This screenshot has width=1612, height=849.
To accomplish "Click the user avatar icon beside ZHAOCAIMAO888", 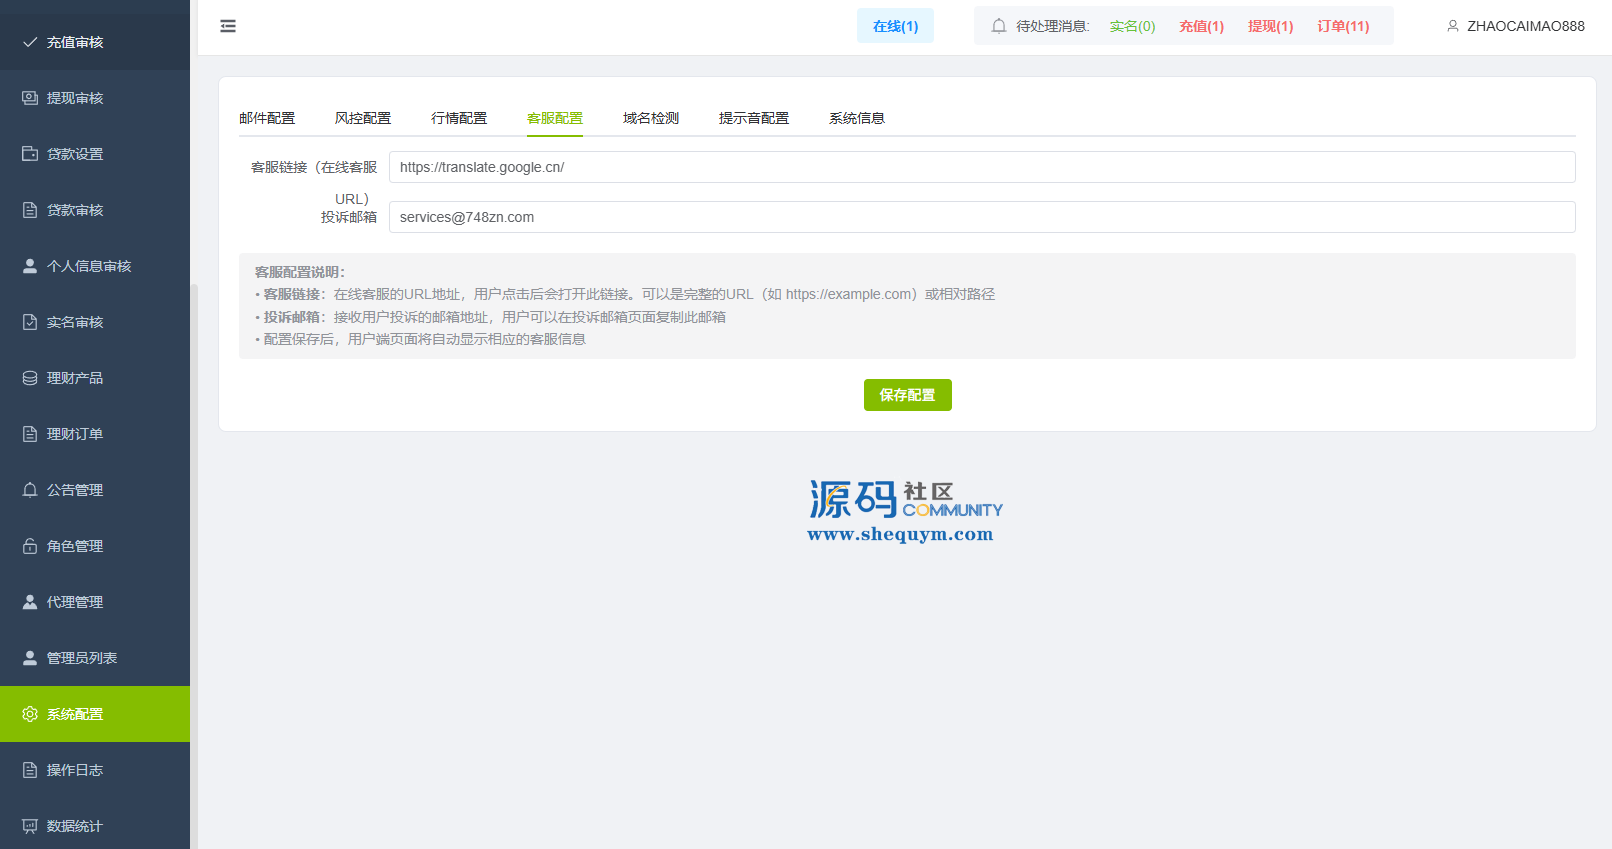I will 1452,26.
